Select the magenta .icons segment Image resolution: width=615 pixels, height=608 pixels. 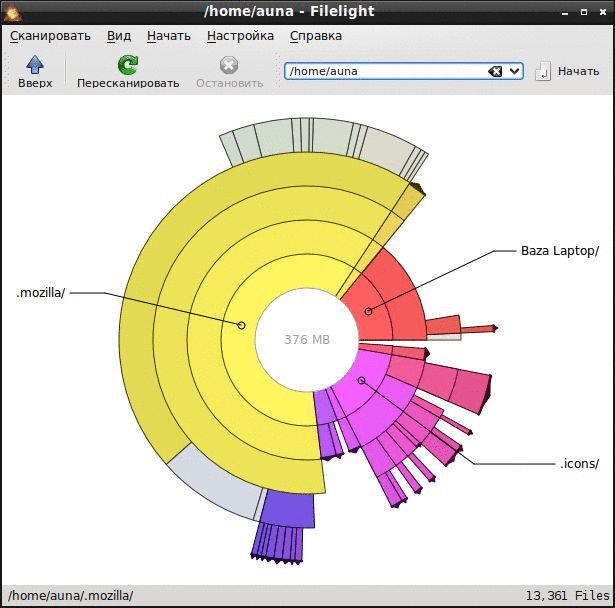(x=363, y=379)
